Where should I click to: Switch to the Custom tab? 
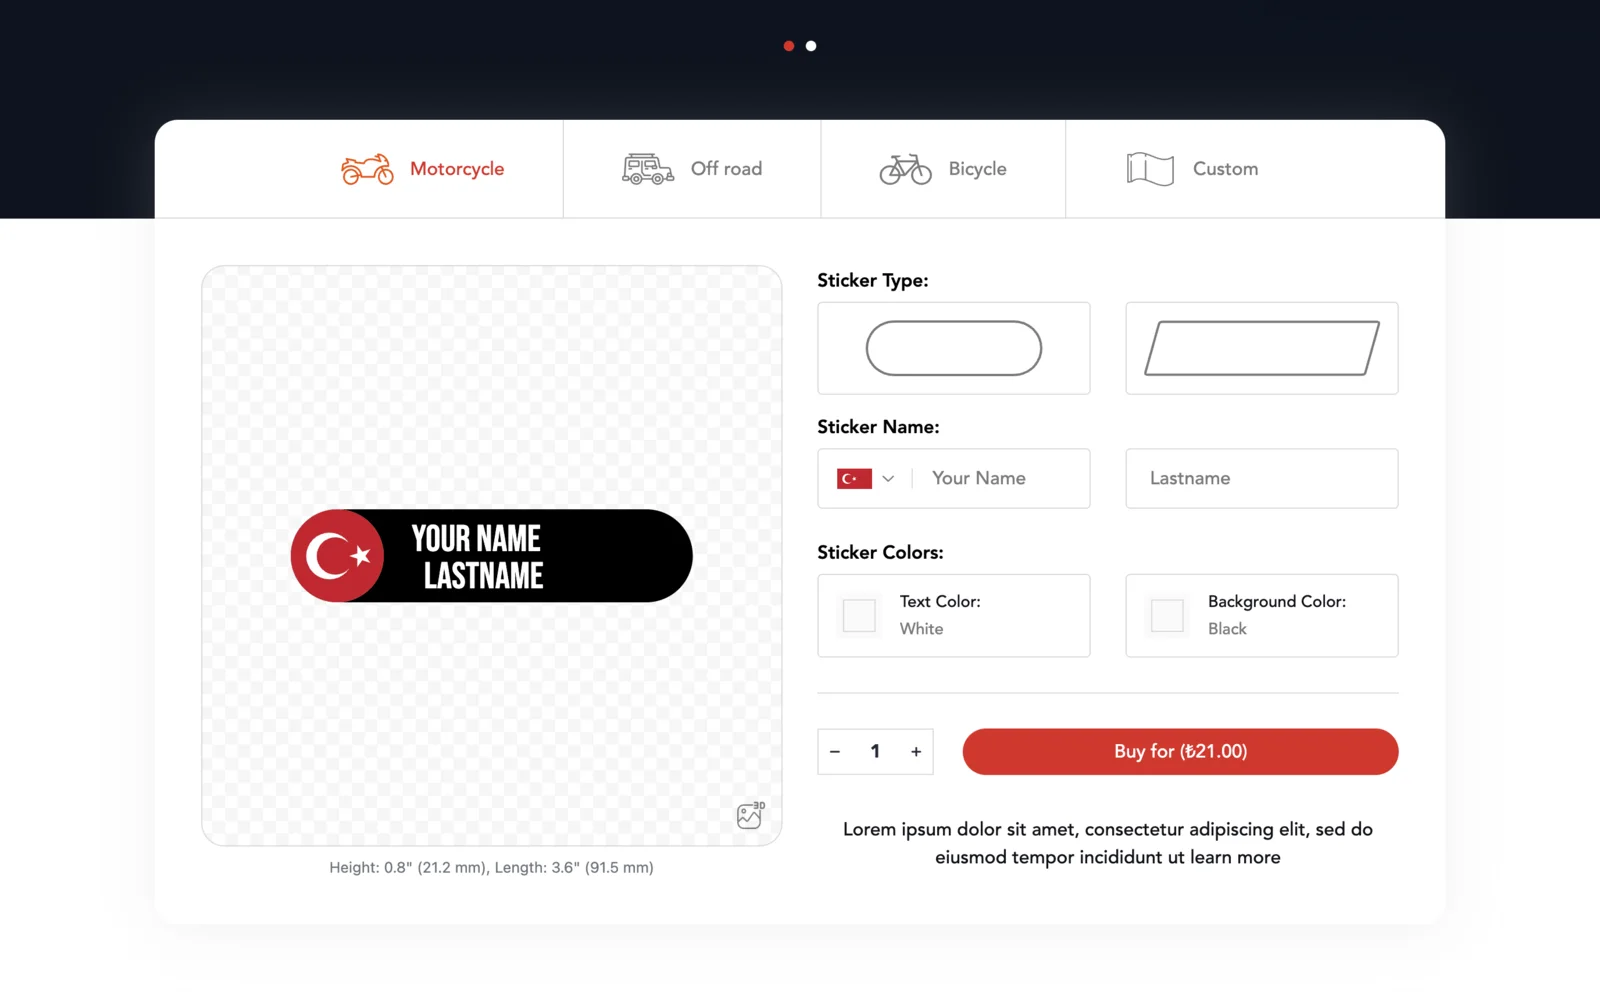pyautogui.click(x=1255, y=169)
